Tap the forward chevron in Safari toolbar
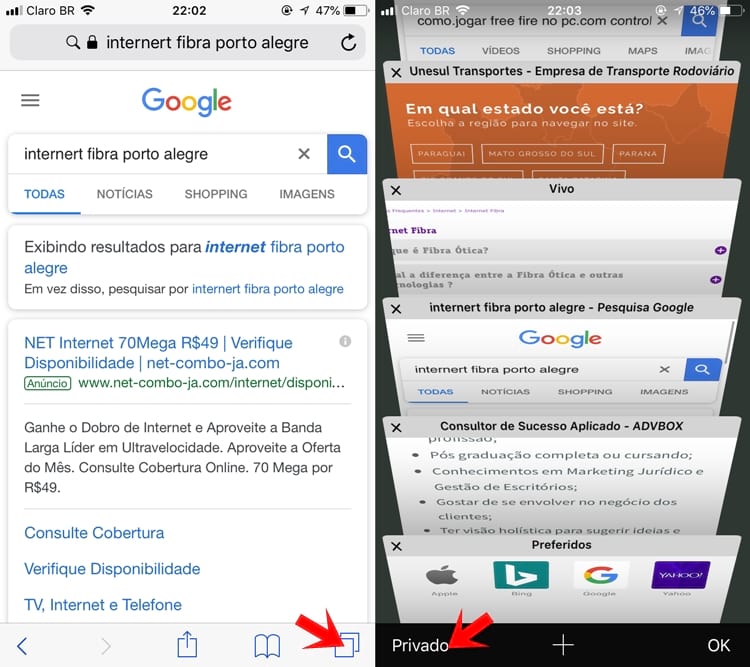This screenshot has height=667, width=750. tap(106, 646)
